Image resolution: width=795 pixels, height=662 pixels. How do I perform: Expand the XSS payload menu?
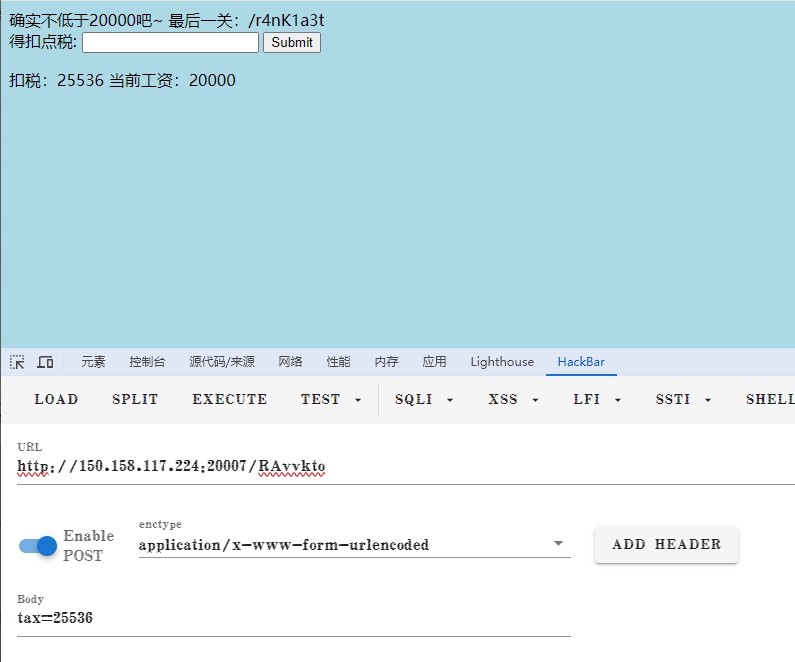(513, 399)
